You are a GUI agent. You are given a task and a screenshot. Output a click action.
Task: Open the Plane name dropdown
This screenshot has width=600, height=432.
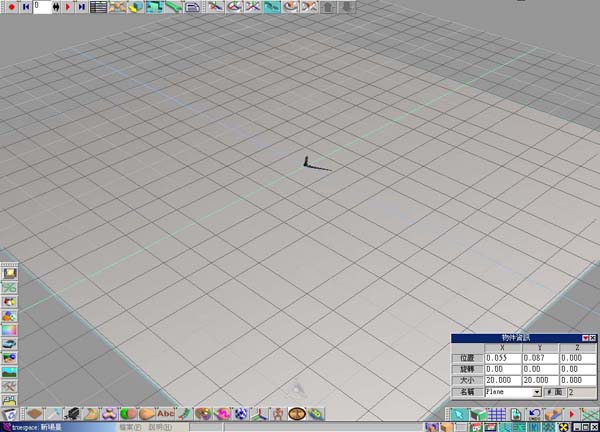[x=537, y=393]
